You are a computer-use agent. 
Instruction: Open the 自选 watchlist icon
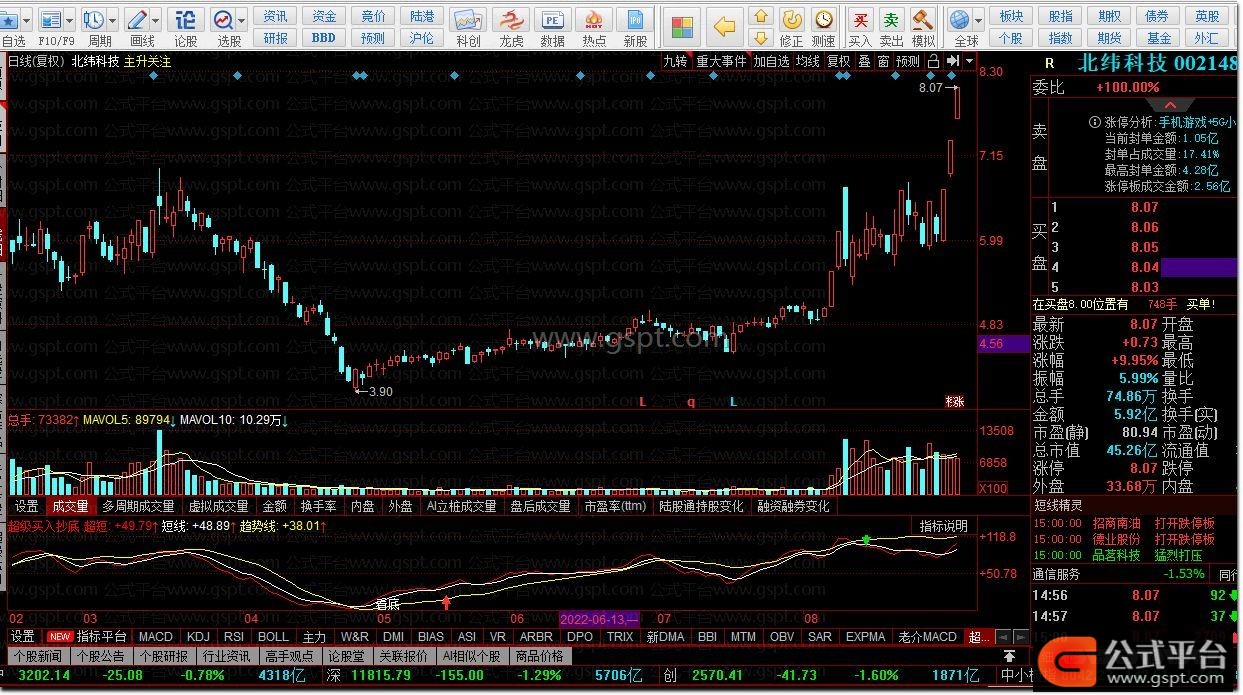[x=10, y=19]
